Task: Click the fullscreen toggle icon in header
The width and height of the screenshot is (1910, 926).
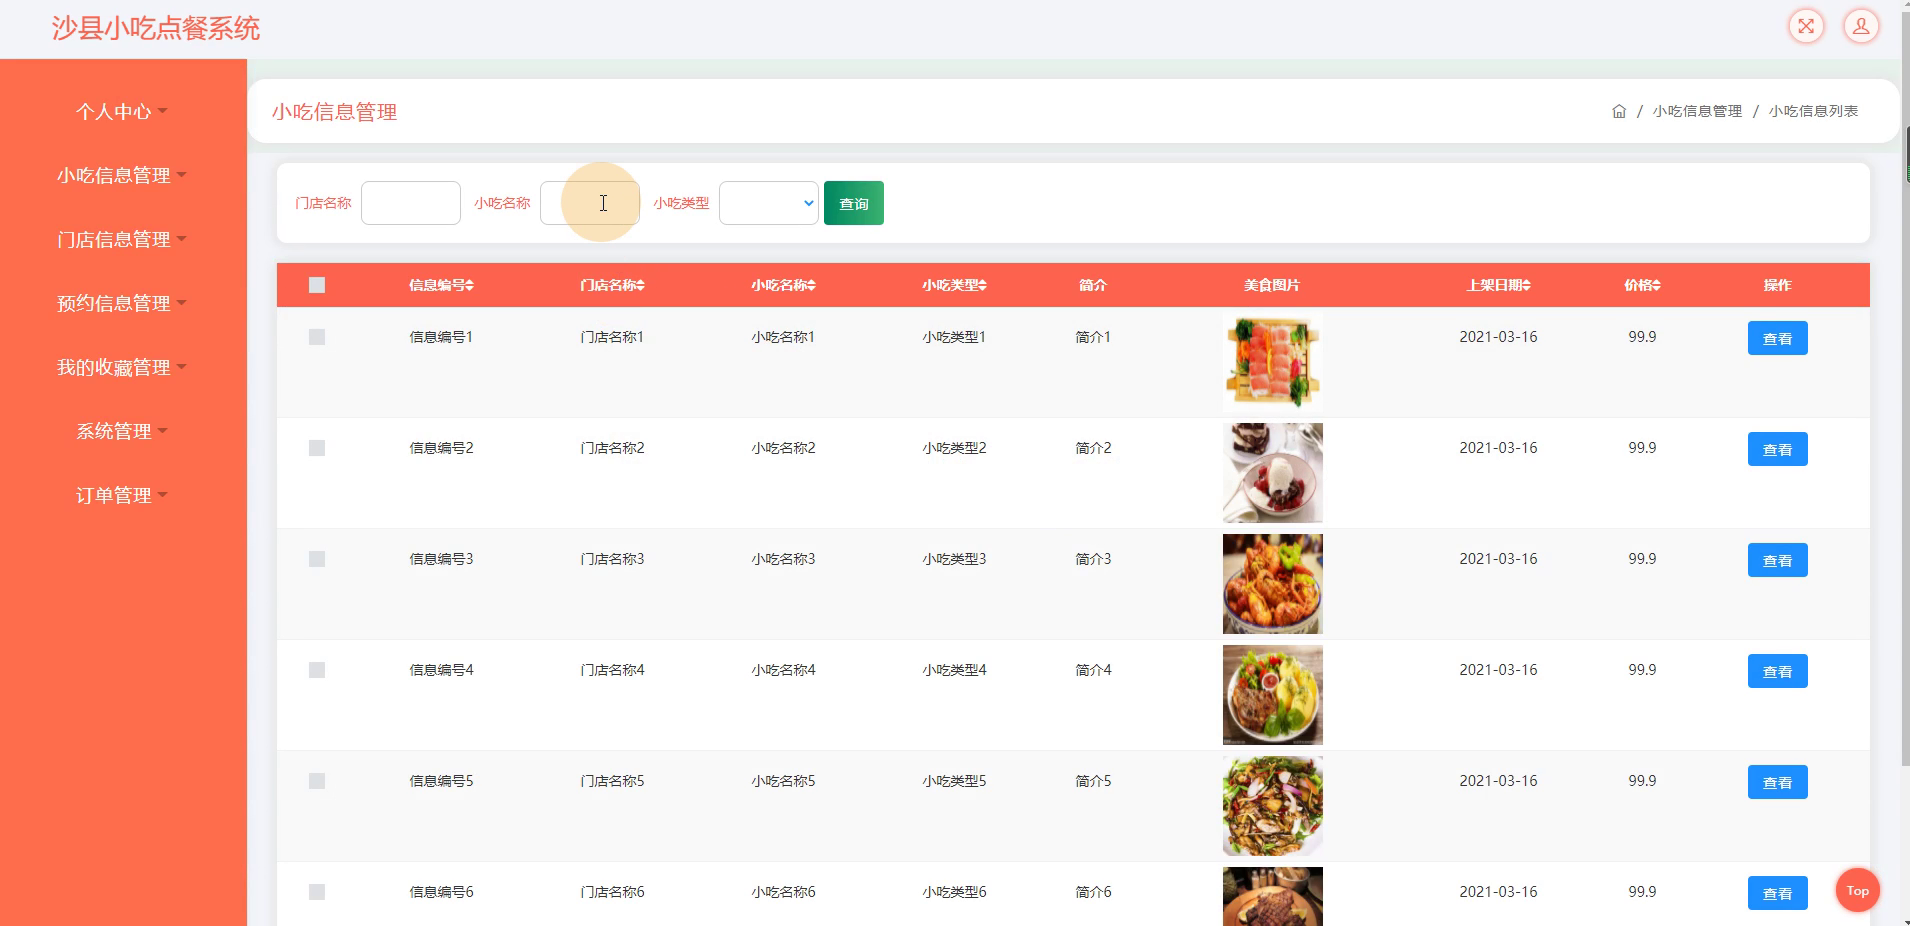Action: coord(1806,26)
